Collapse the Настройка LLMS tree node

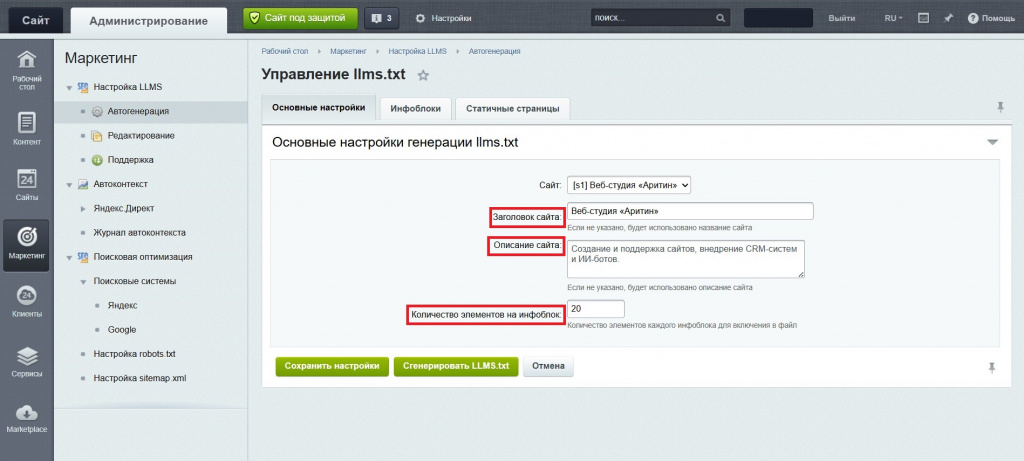(x=69, y=87)
